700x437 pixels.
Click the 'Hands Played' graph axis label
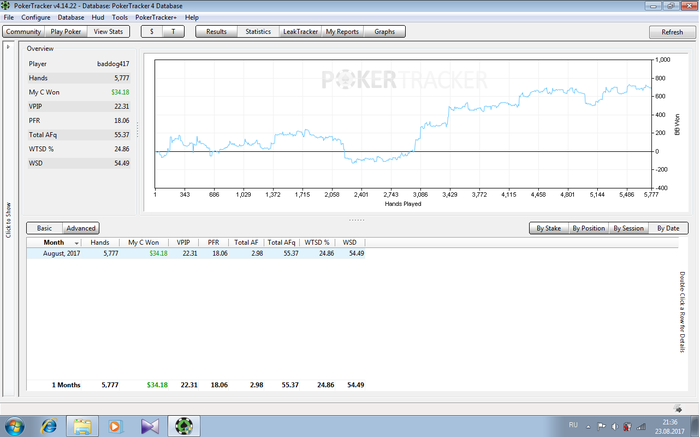coord(403,204)
